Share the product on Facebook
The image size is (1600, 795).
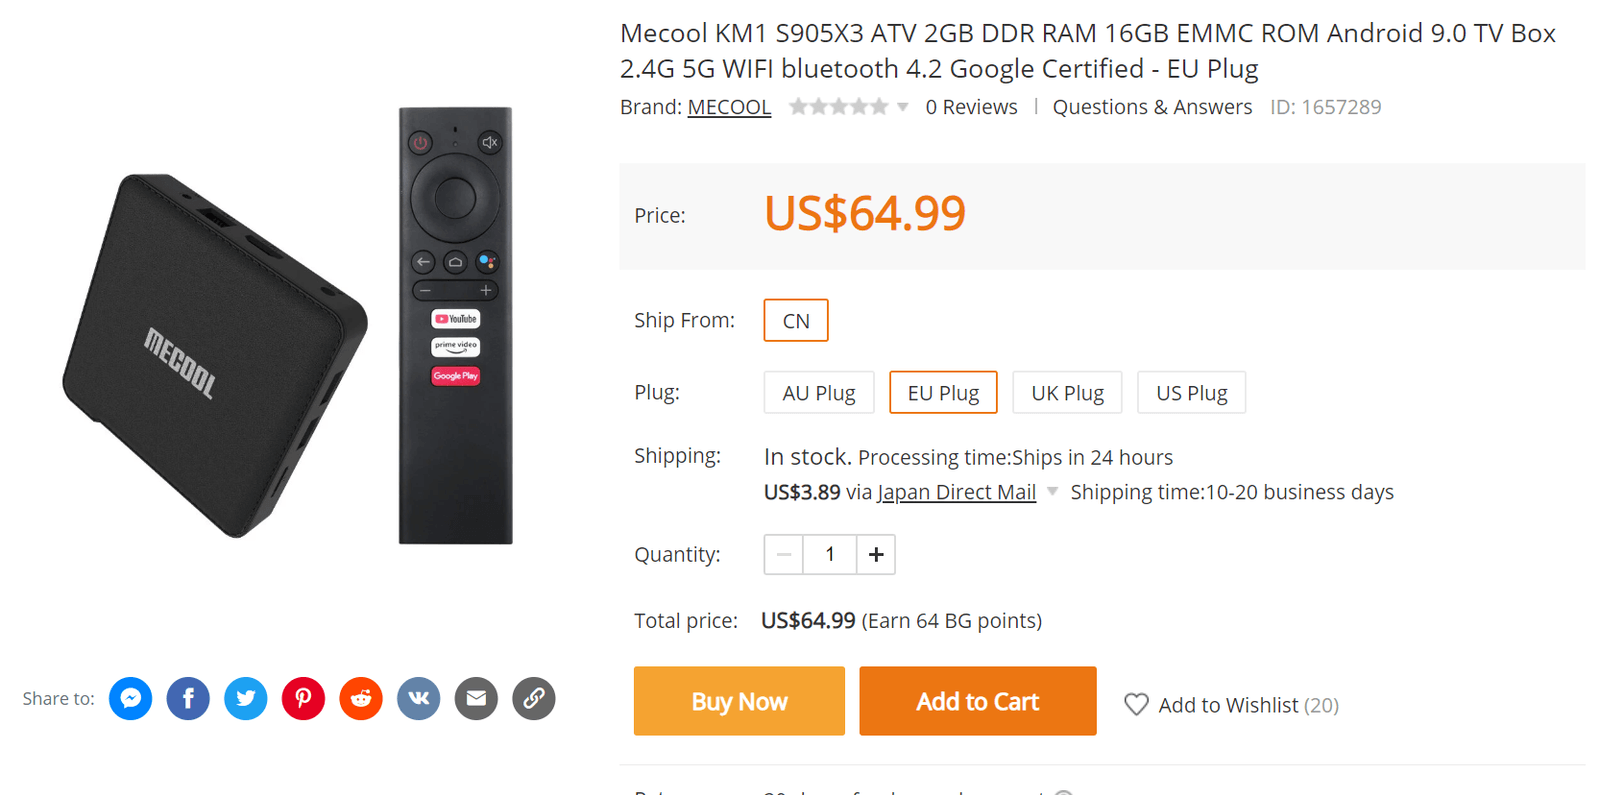point(188,698)
